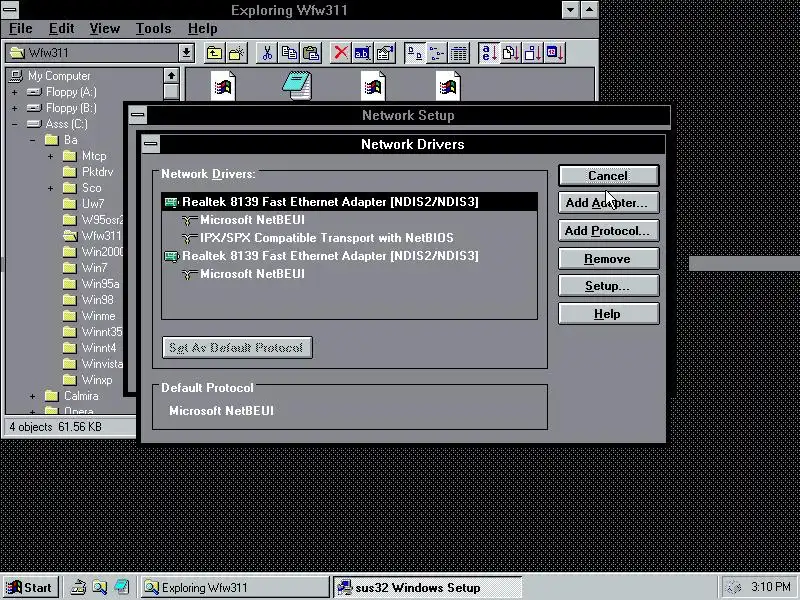The width and height of the screenshot is (800, 600).
Task: Open Properties from the Explorer toolbar
Action: coord(385,53)
